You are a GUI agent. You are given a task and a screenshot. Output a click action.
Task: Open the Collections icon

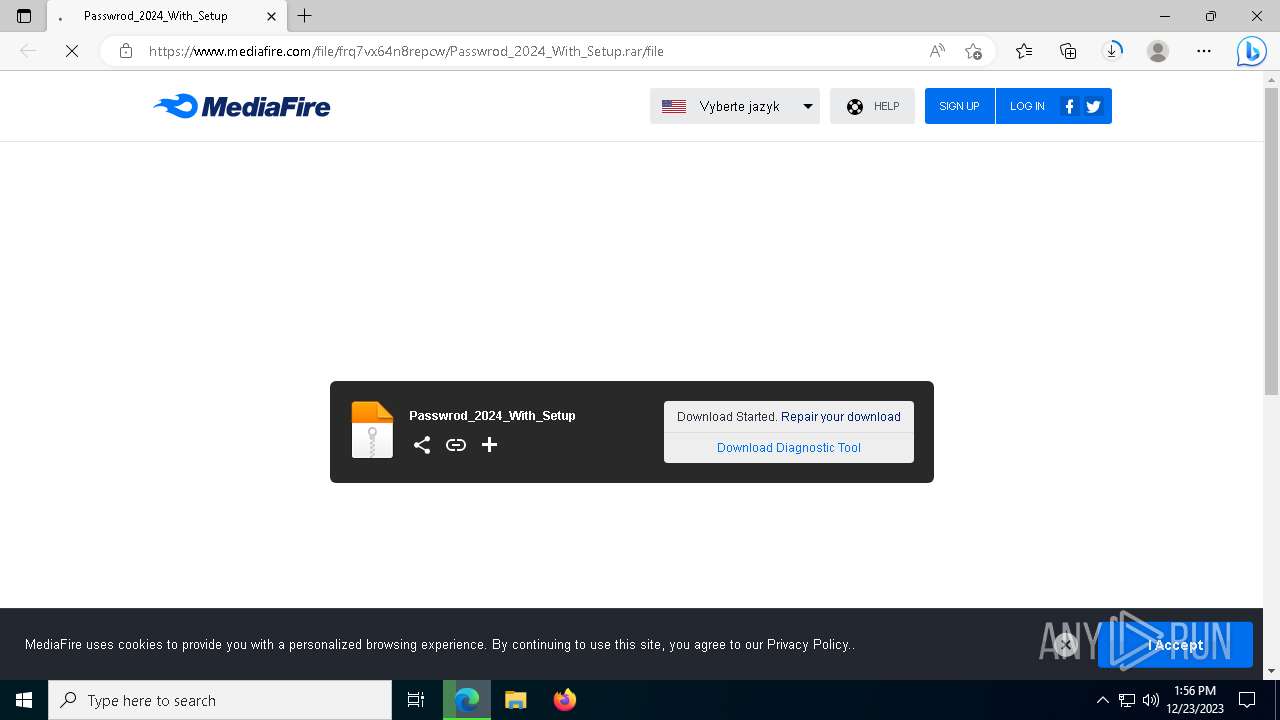pyautogui.click(x=1068, y=51)
